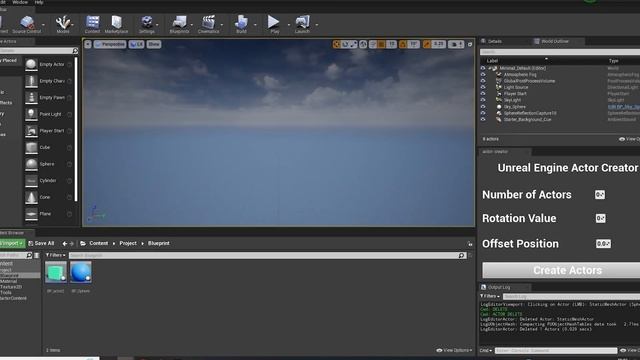
Task: Toggle scale snapping in the viewport
Action: (427, 44)
